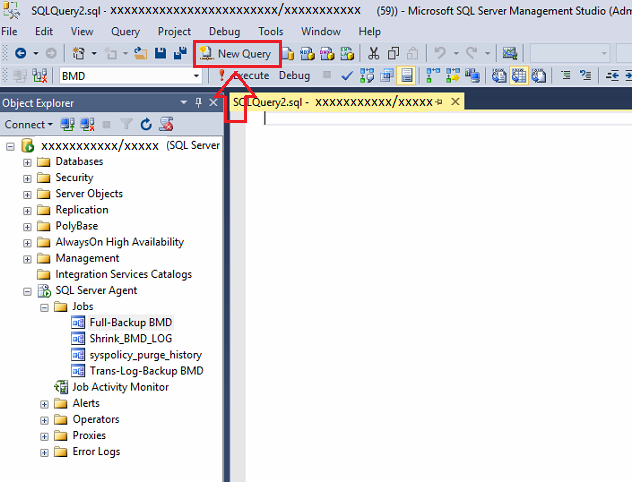Select the Shrink_BMD_LOG job
The width and height of the screenshot is (632, 482).
click(131, 339)
